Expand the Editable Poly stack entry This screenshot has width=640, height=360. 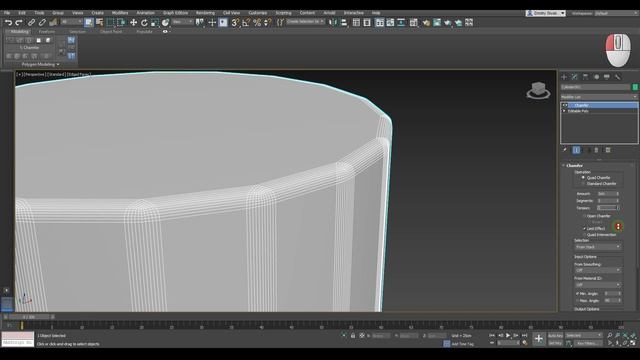pos(564,111)
